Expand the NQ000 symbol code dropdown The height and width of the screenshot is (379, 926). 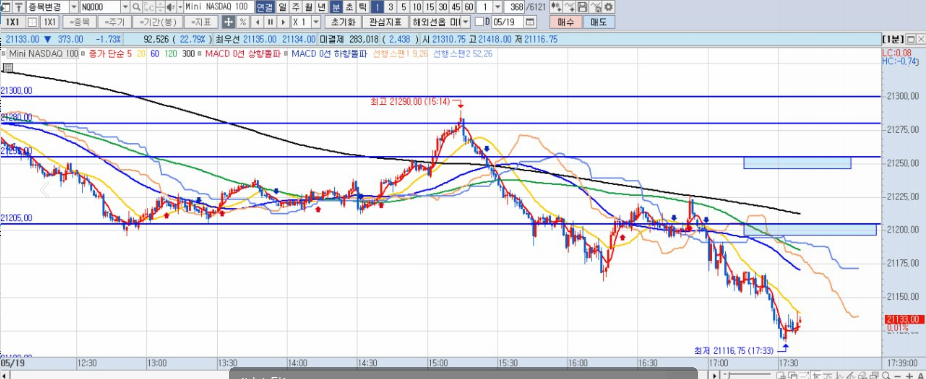point(125,7)
